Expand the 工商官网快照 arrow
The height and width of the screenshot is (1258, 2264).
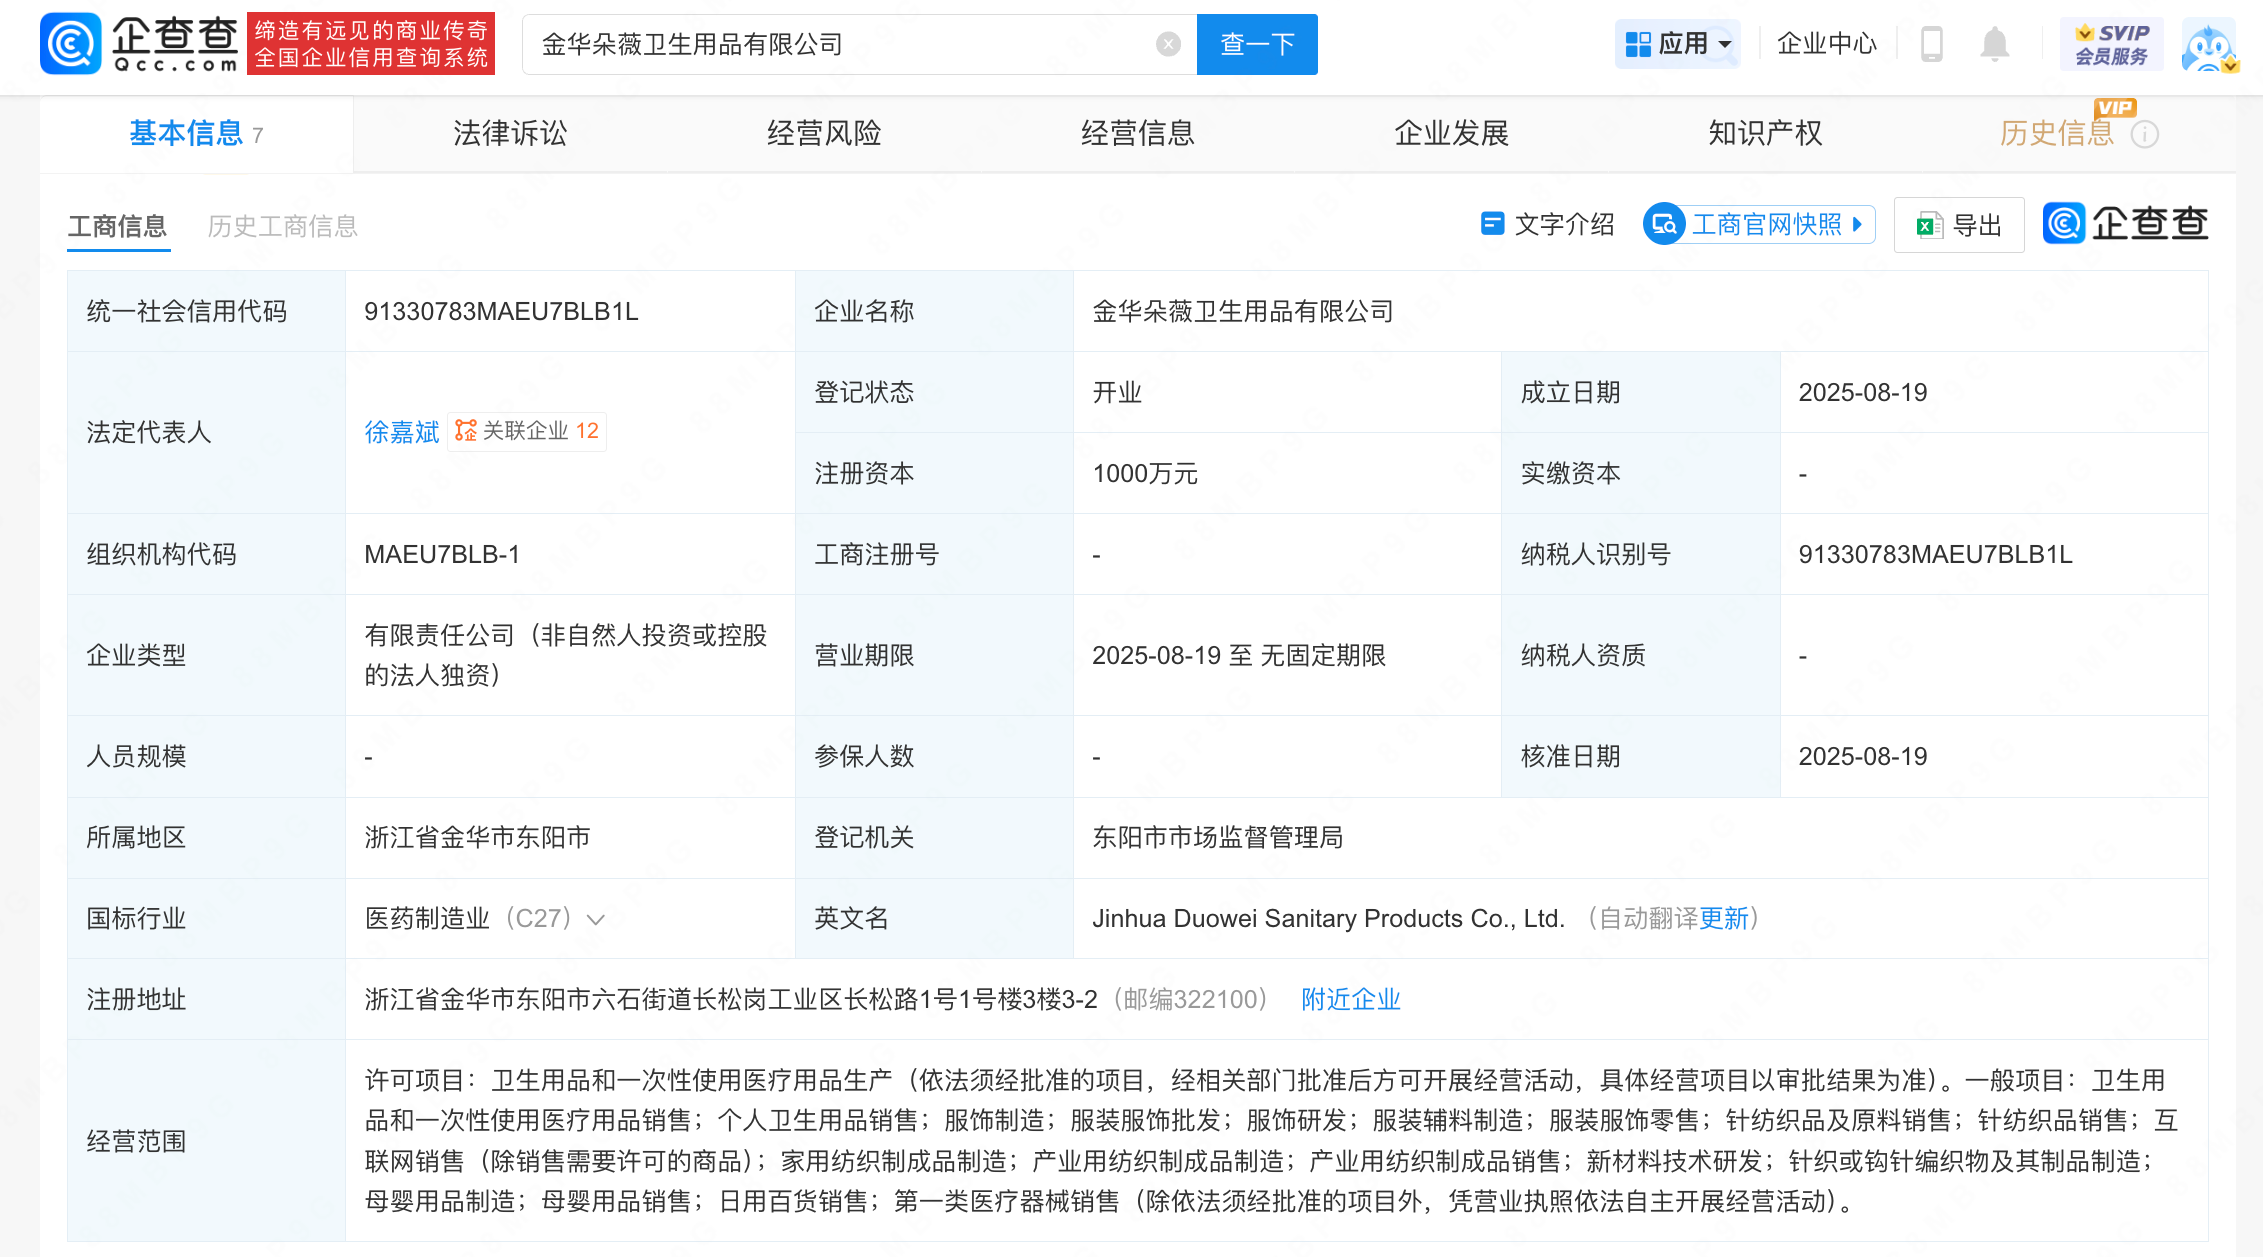[x=1857, y=224]
